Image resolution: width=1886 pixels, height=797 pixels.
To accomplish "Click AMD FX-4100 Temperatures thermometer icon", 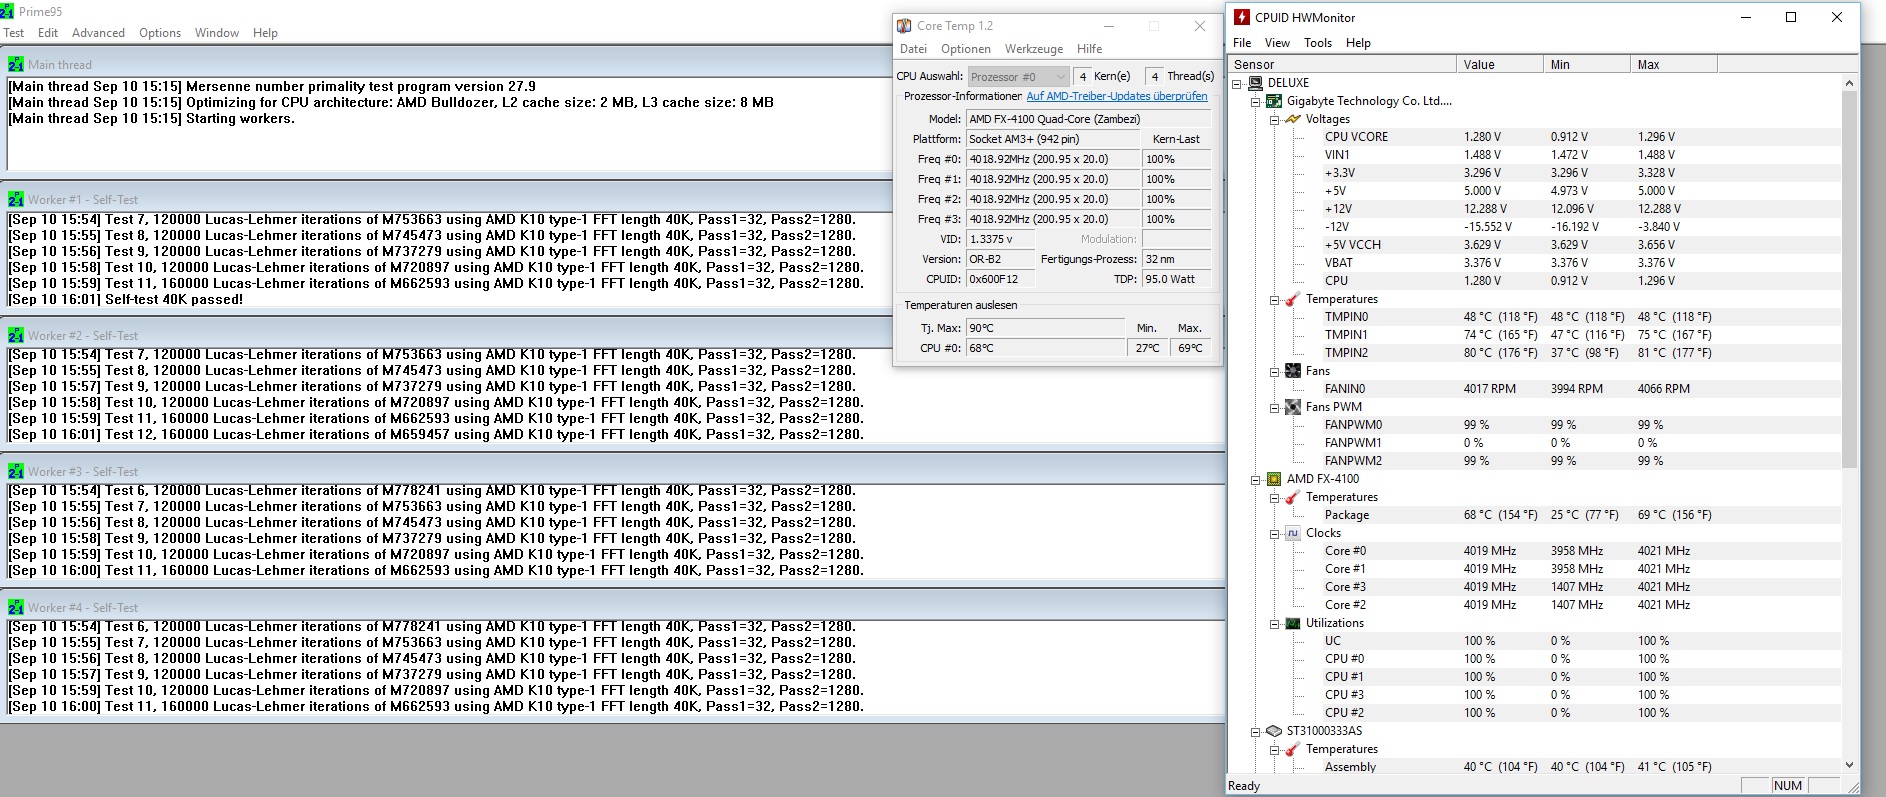I will pyautogui.click(x=1293, y=497).
